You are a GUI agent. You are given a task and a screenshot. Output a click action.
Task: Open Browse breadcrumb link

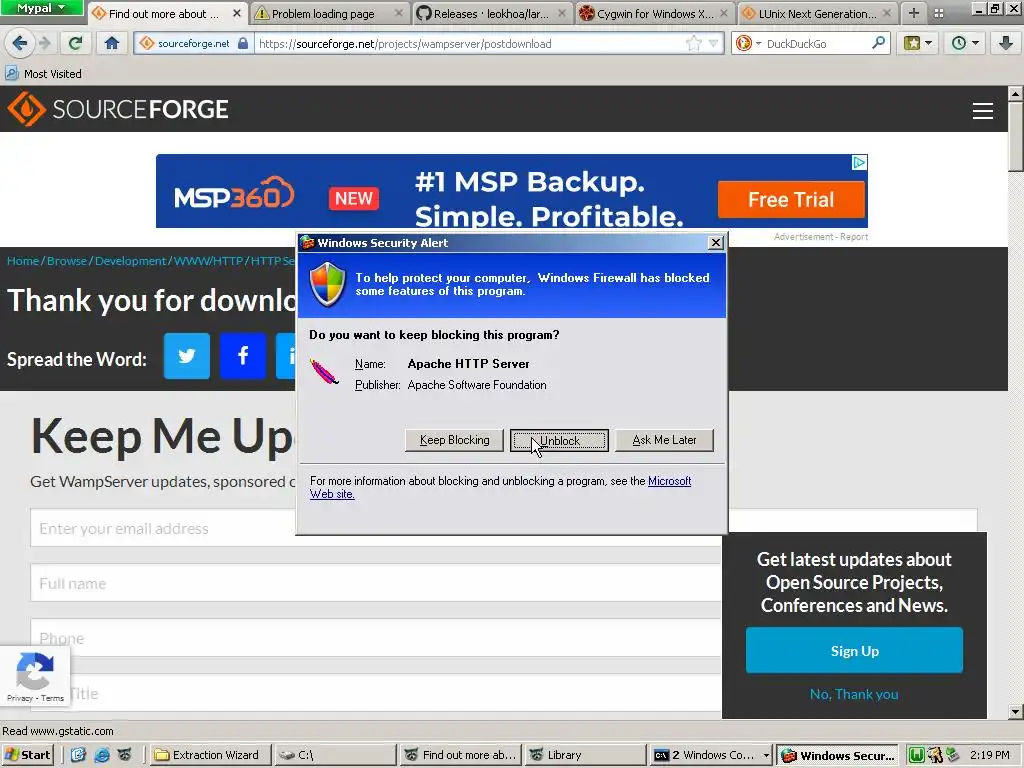tap(67, 261)
